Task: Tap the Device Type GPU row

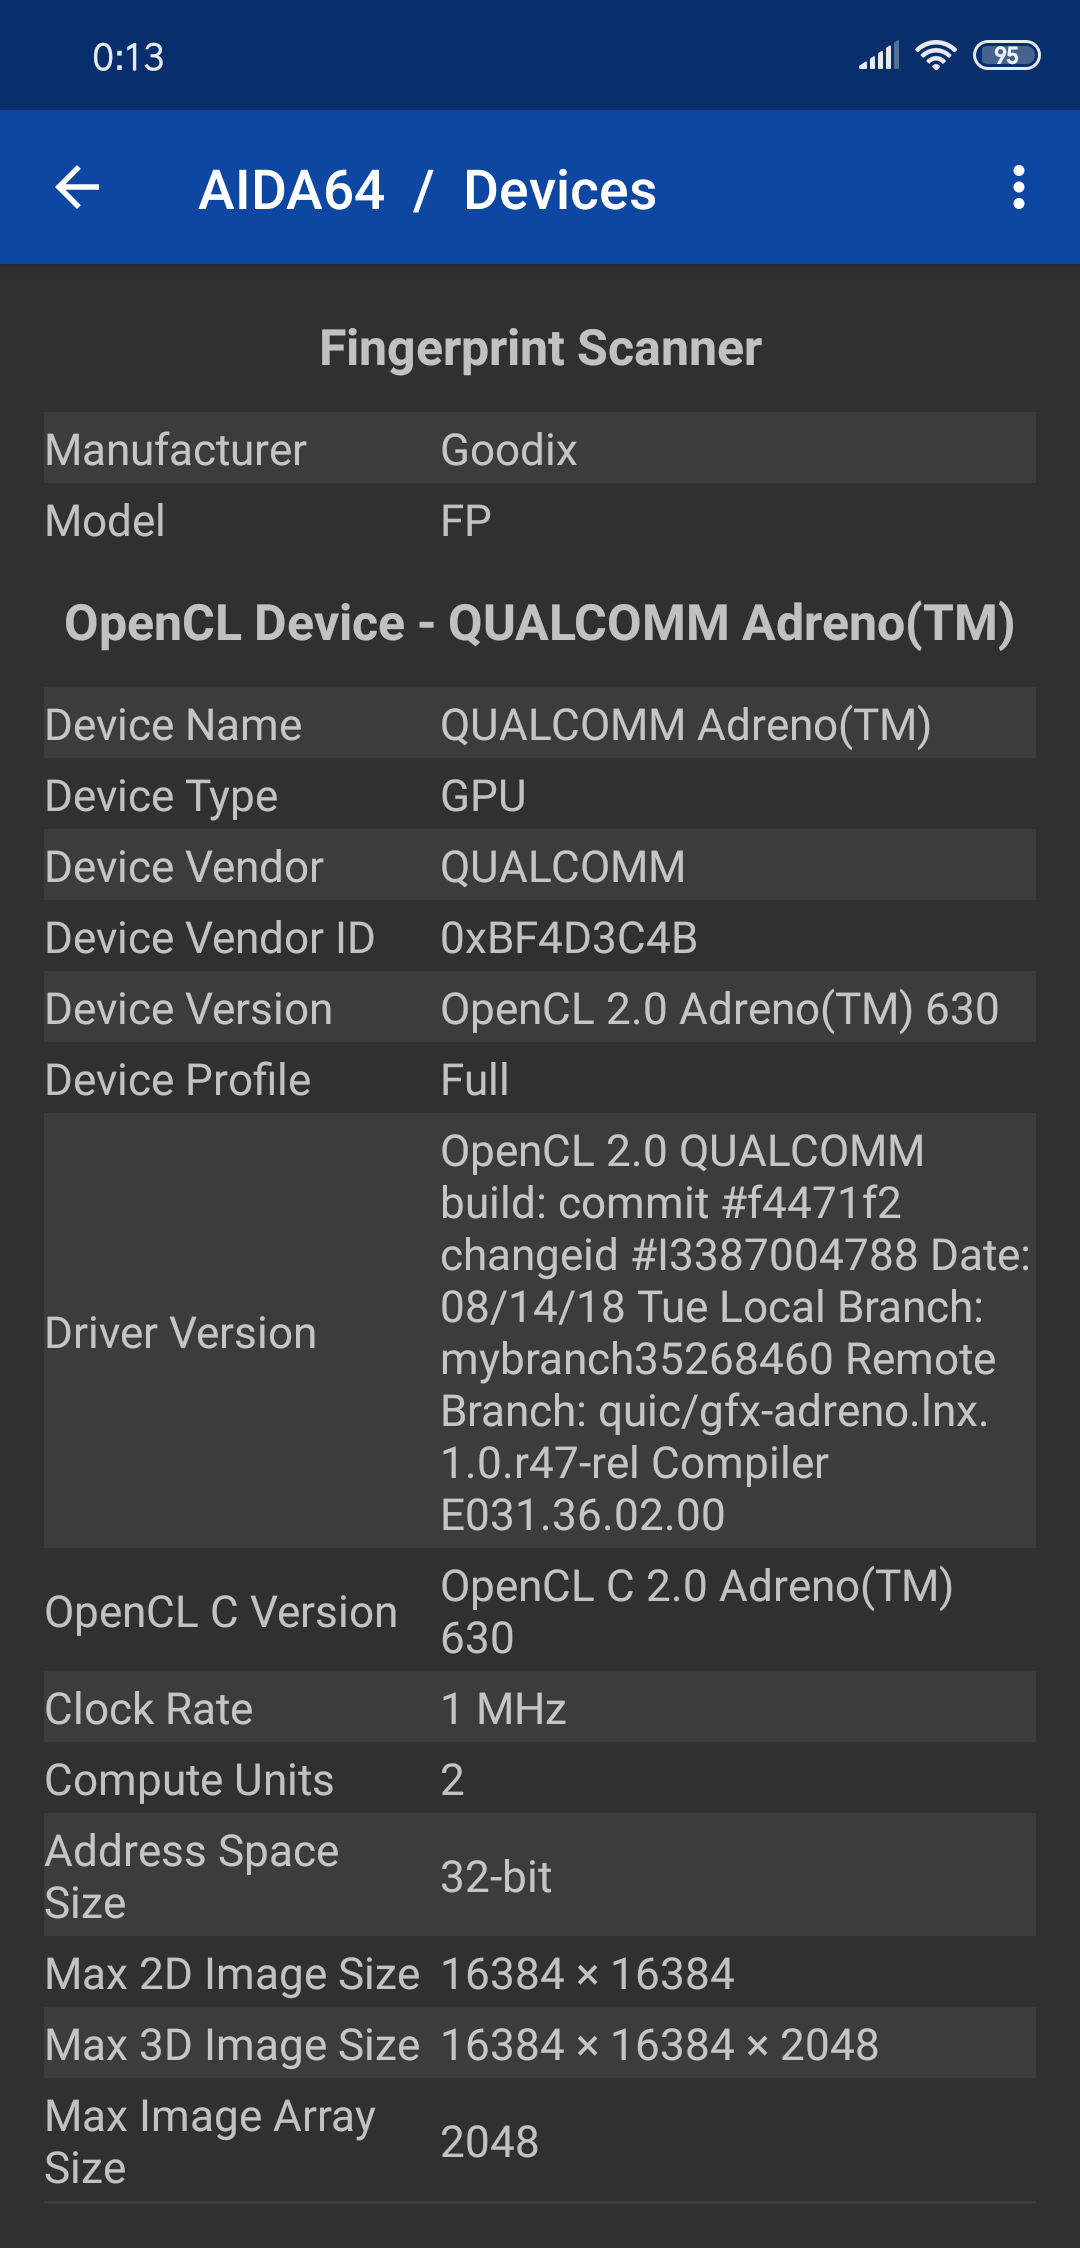Action: pos(540,796)
